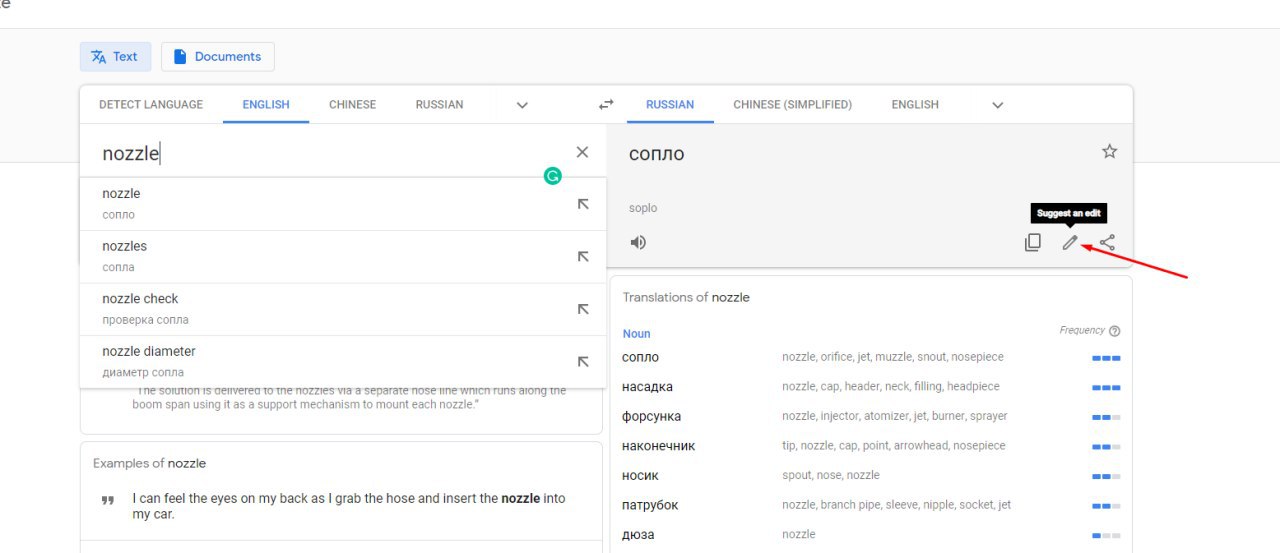This screenshot has width=1280, height=553.
Task: Click frequency bar for дюза
Action: (x=1106, y=535)
